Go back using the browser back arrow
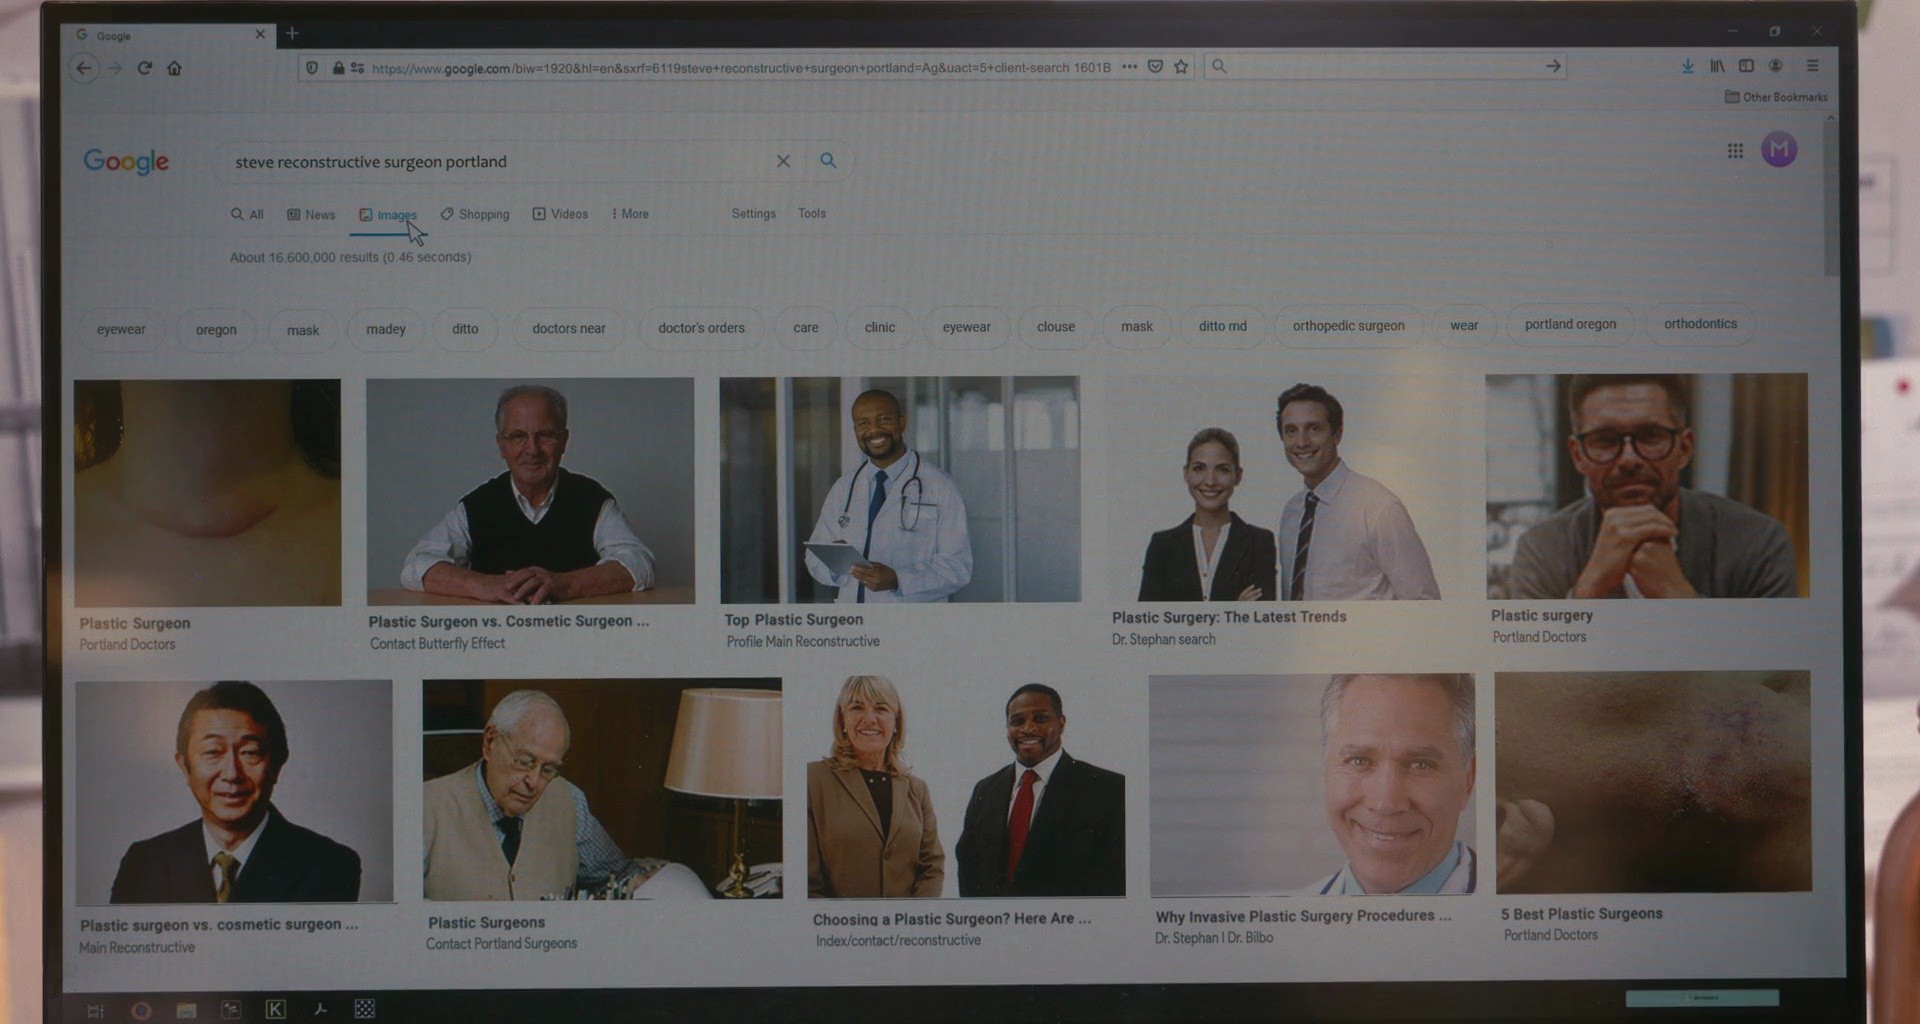 (84, 68)
